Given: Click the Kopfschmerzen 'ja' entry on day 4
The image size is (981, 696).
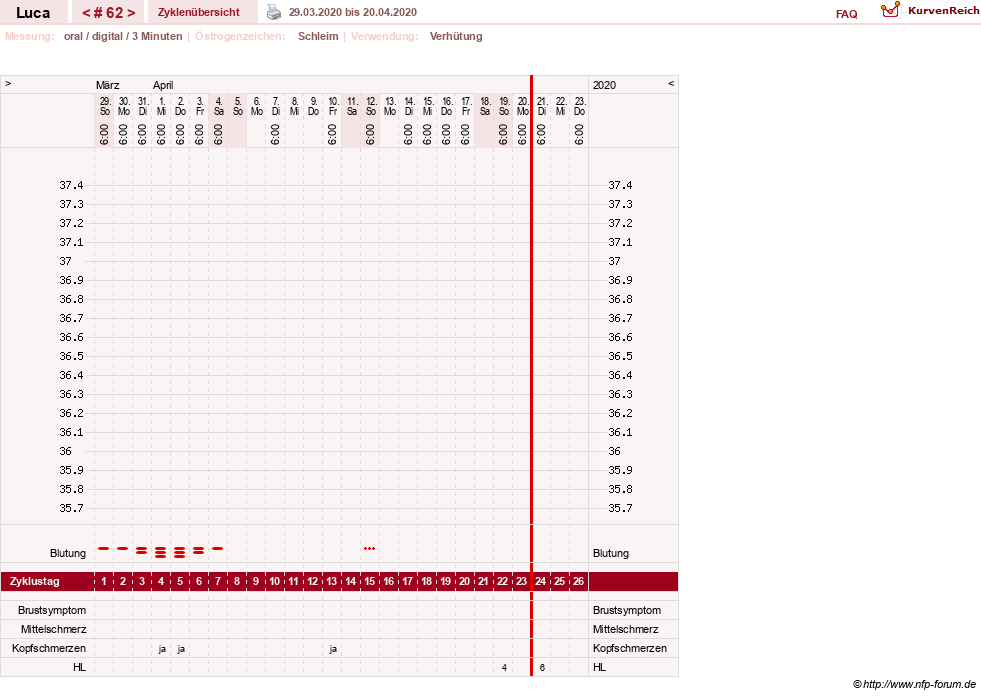Looking at the screenshot, I should coord(162,649).
